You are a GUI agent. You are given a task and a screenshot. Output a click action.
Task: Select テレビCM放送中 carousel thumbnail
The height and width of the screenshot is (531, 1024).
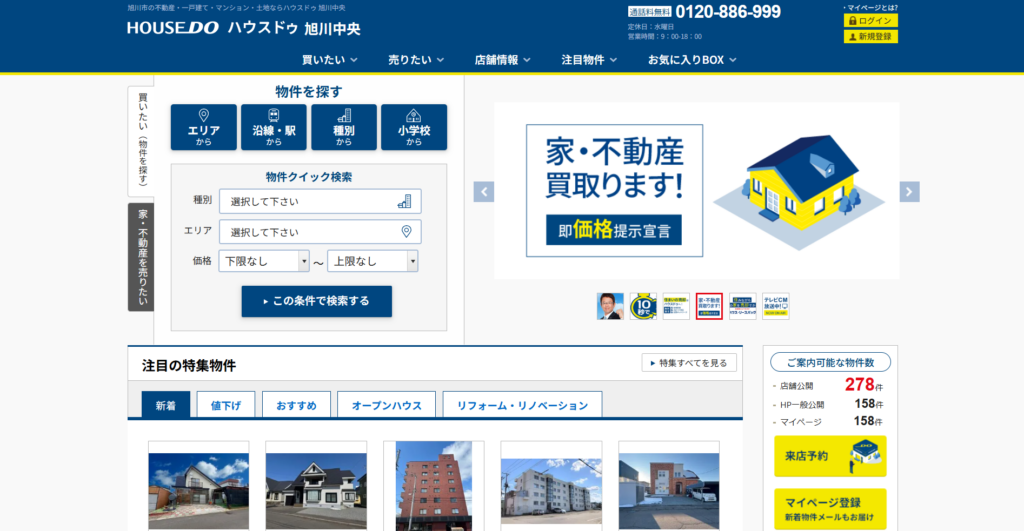[776, 306]
